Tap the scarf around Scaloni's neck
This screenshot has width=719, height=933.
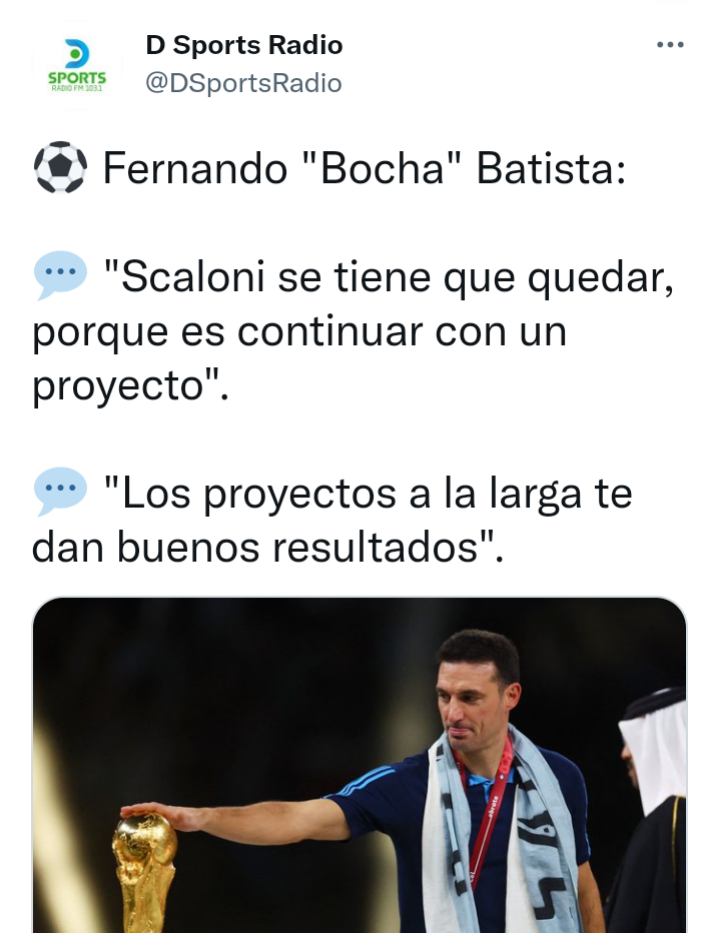(x=500, y=833)
